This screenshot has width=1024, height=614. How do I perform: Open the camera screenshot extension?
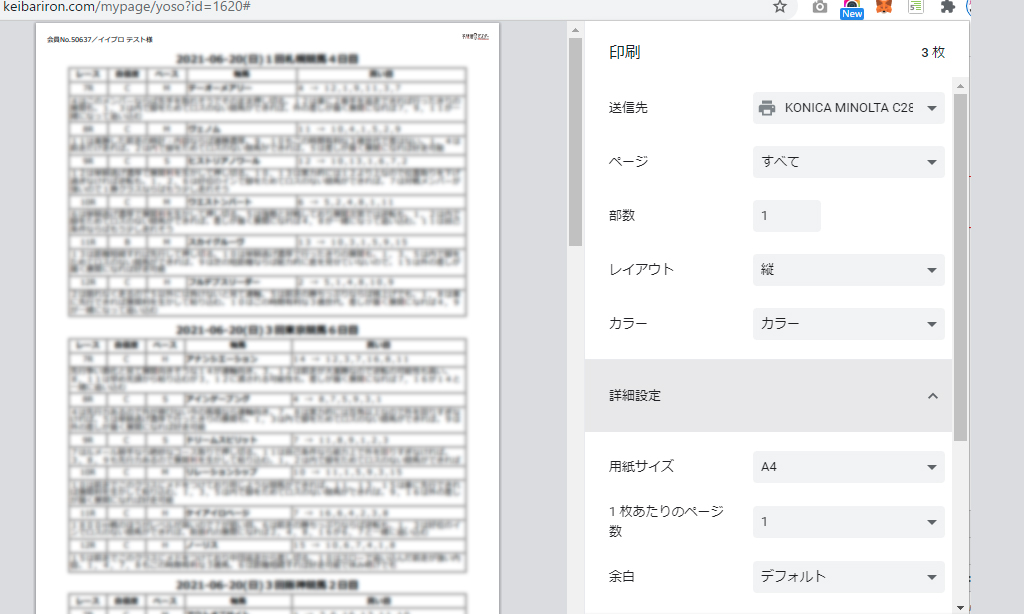point(820,7)
